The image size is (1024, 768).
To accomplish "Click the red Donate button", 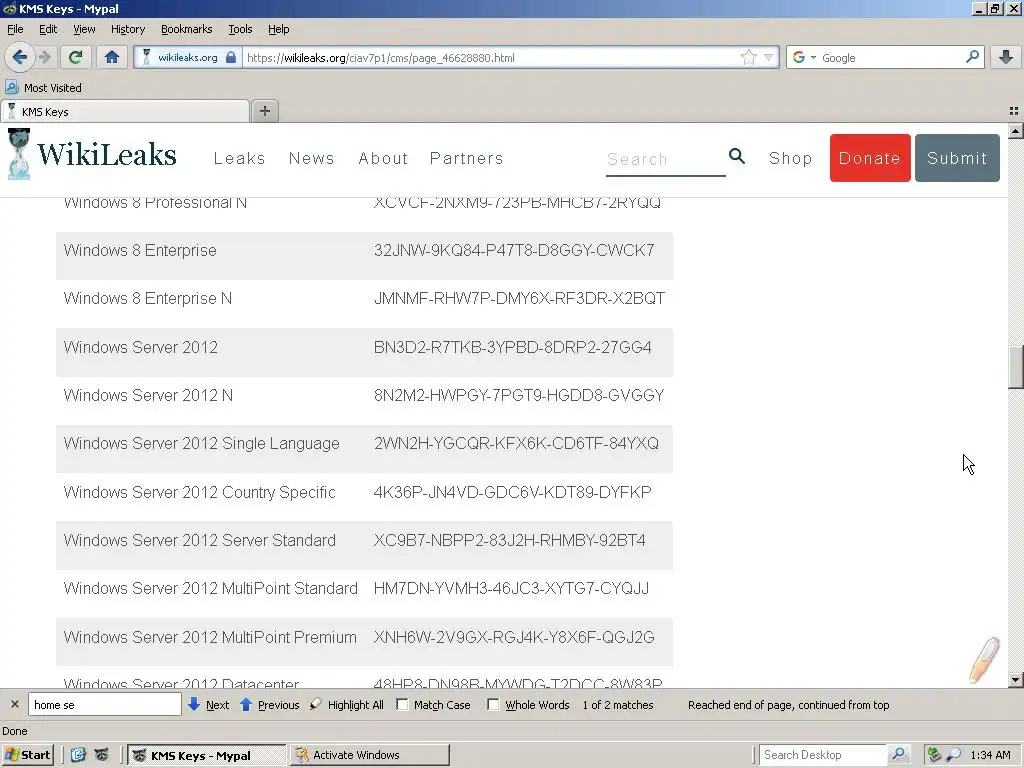I will pyautogui.click(x=870, y=158).
